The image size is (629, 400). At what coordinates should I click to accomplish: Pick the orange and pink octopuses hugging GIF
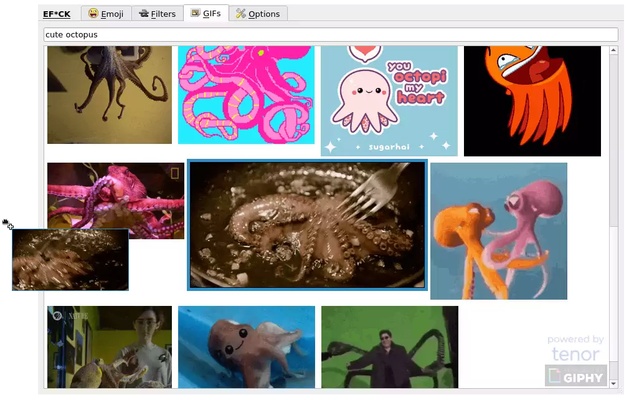point(498,231)
